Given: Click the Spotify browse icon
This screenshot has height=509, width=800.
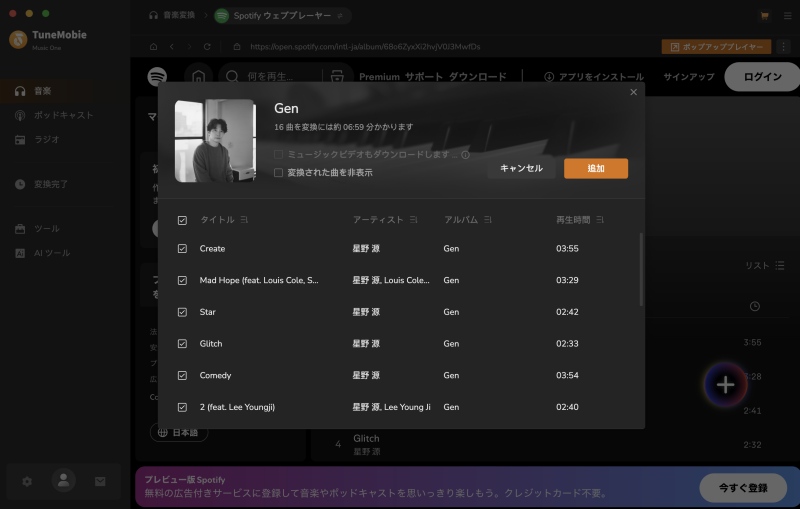Looking at the screenshot, I should [337, 77].
